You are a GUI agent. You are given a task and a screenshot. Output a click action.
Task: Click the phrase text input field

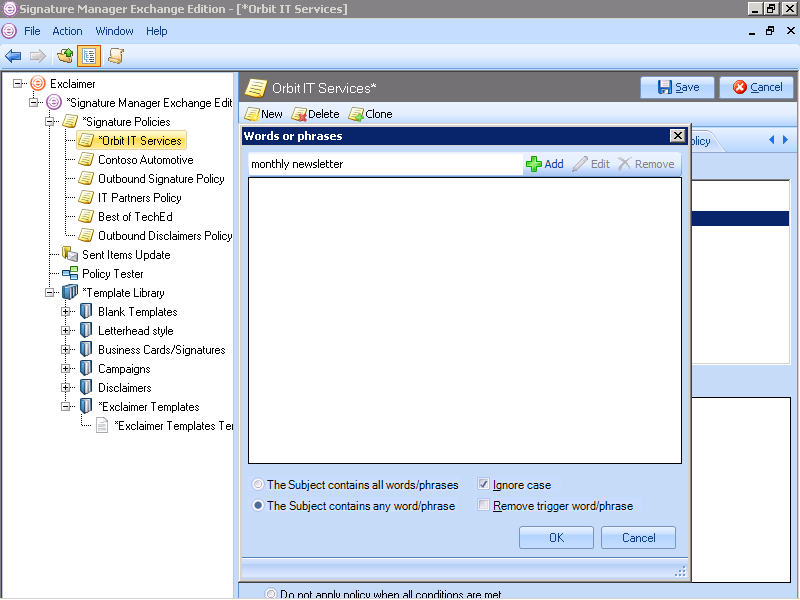coord(386,164)
